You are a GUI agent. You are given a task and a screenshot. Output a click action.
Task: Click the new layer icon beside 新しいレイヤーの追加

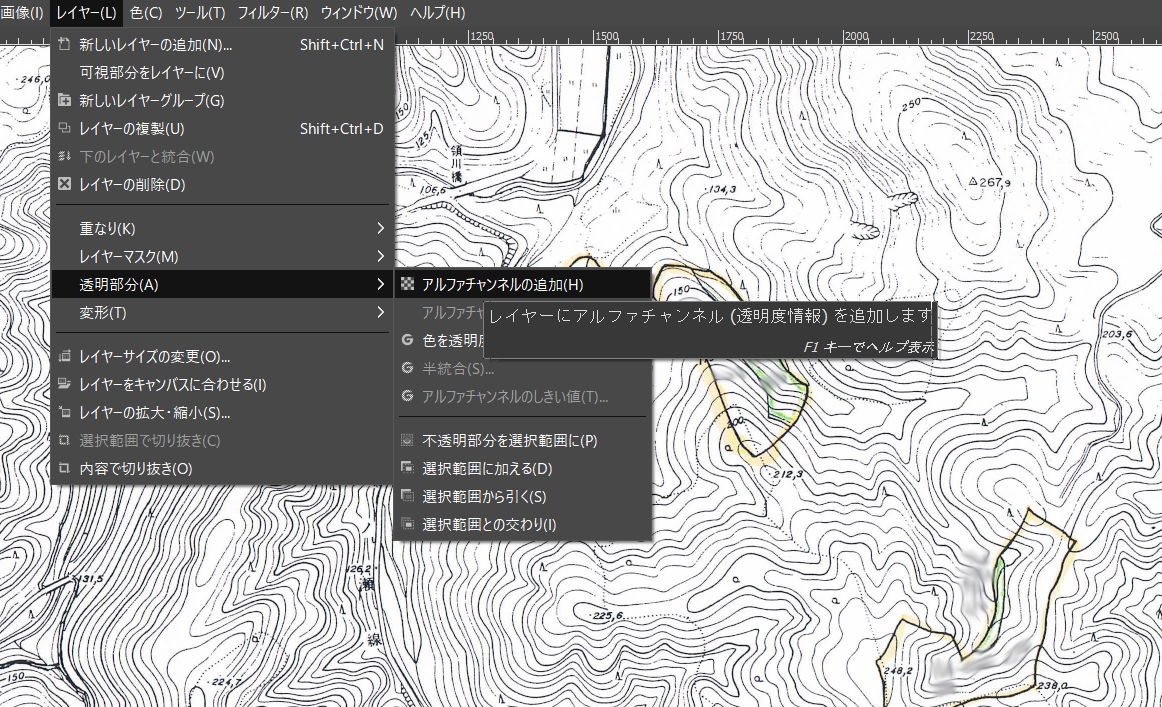pos(64,44)
